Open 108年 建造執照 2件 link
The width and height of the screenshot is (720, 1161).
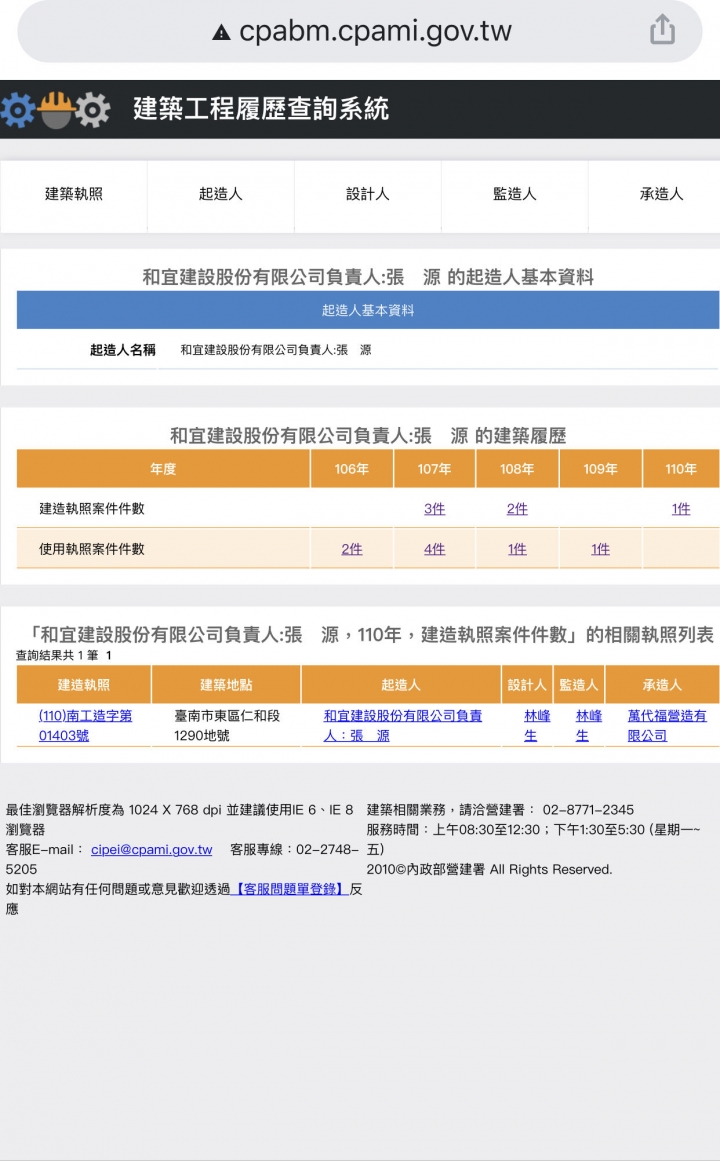(517, 509)
